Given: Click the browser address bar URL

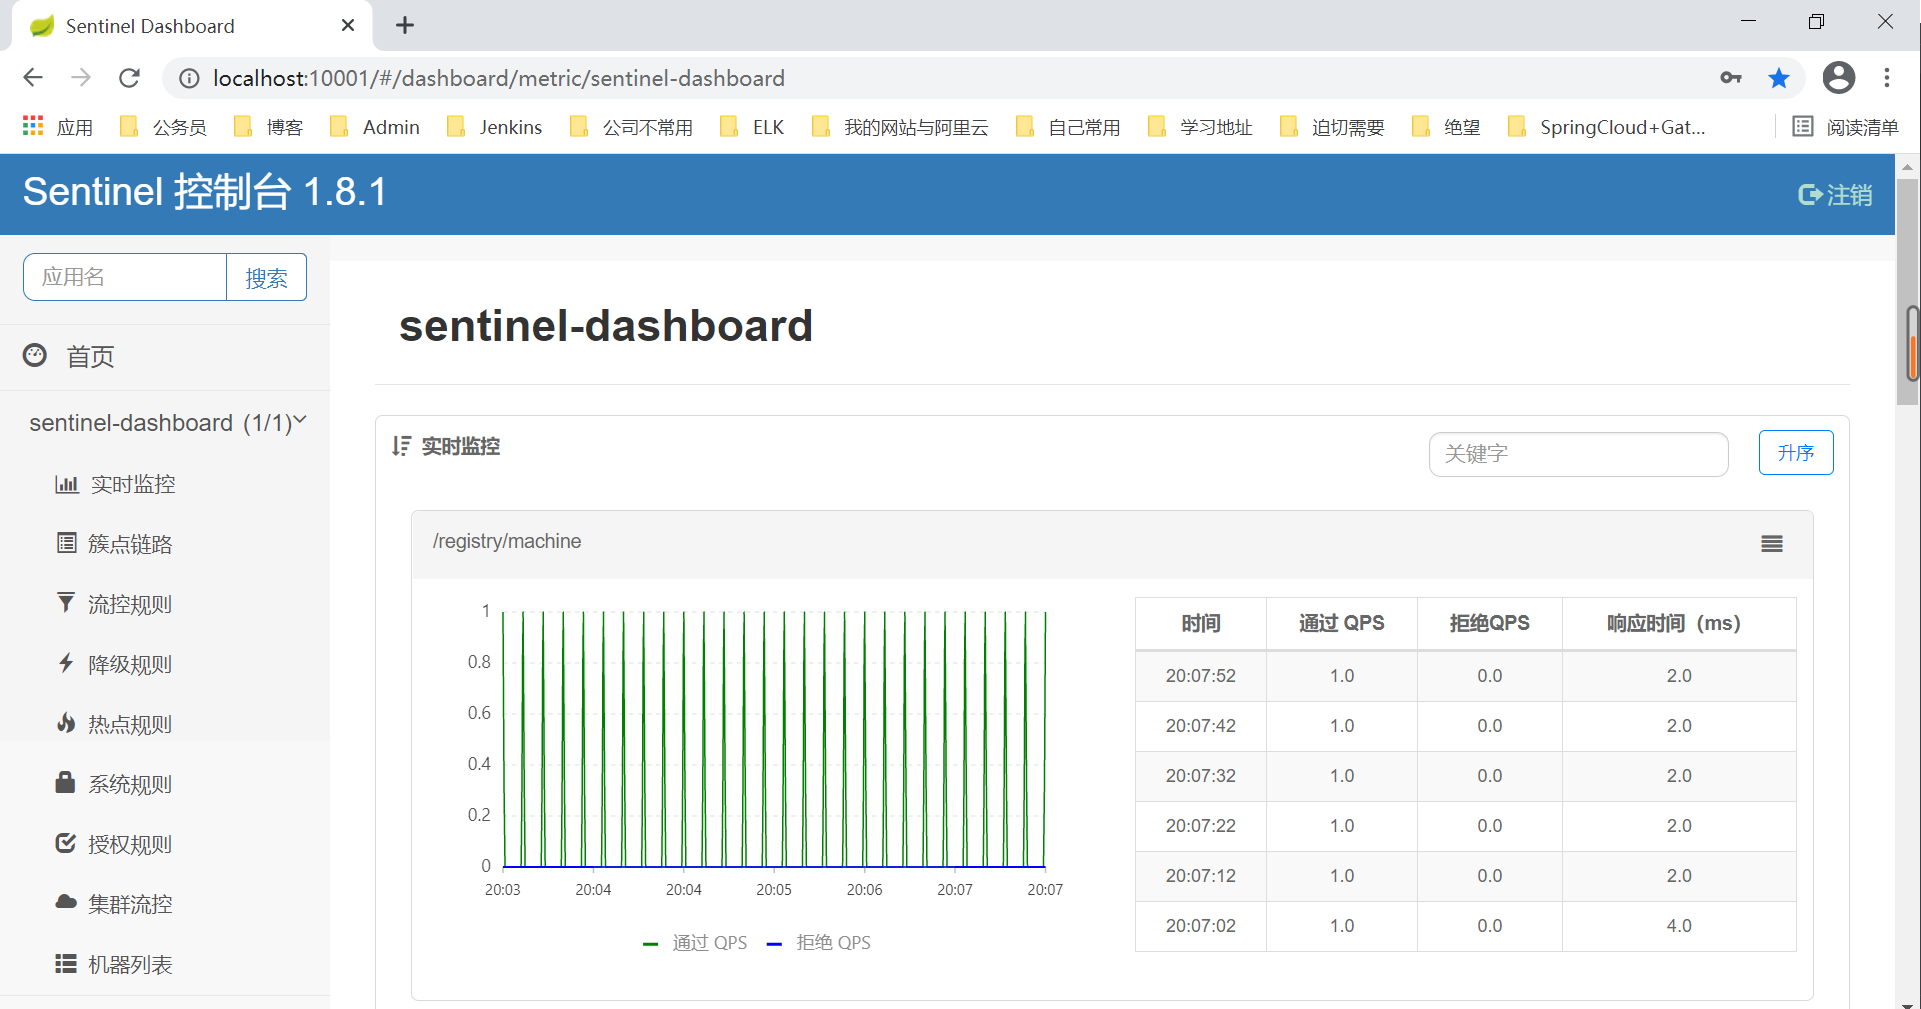Looking at the screenshot, I should [498, 78].
